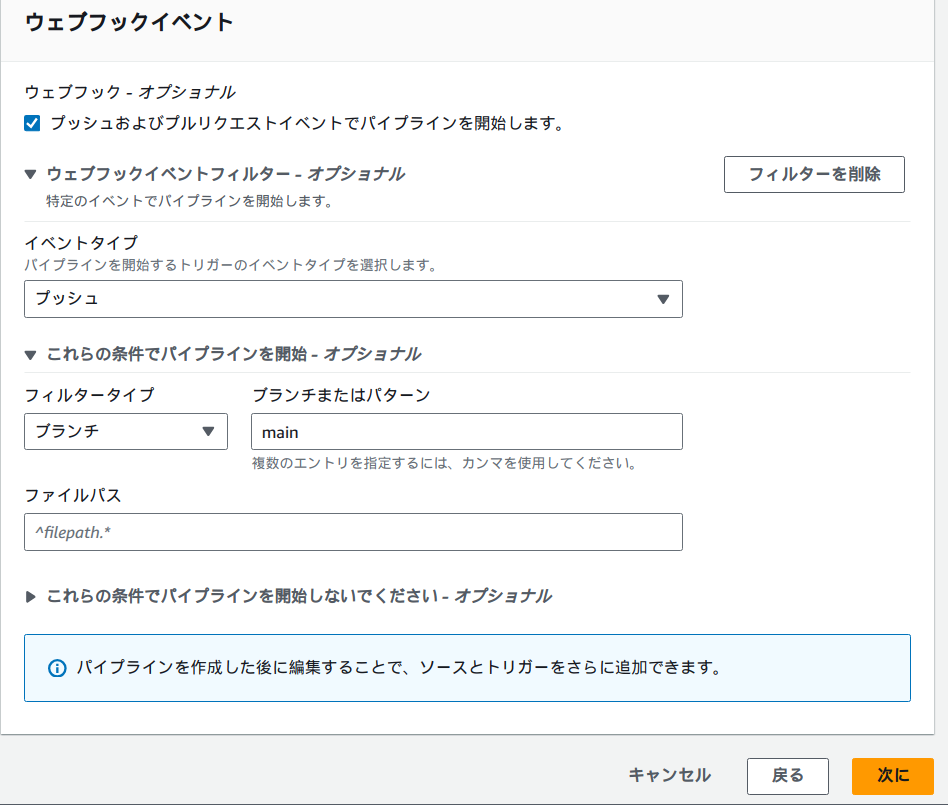
Task: Open the ブランチ filter type dropdown
Action: 126,431
